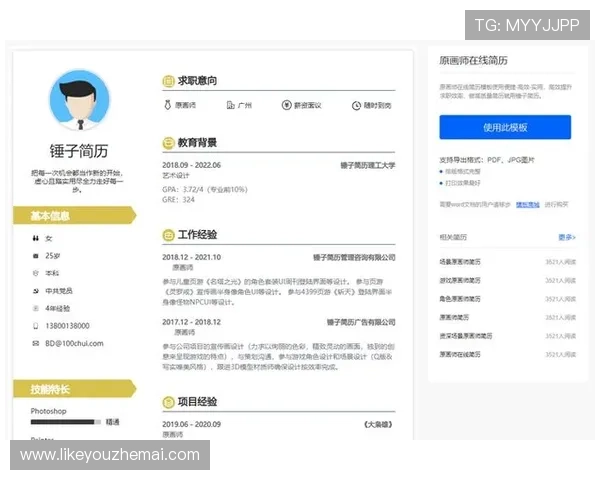Click the 艺术设计 major text
This screenshot has width=600, height=480.
point(176,176)
